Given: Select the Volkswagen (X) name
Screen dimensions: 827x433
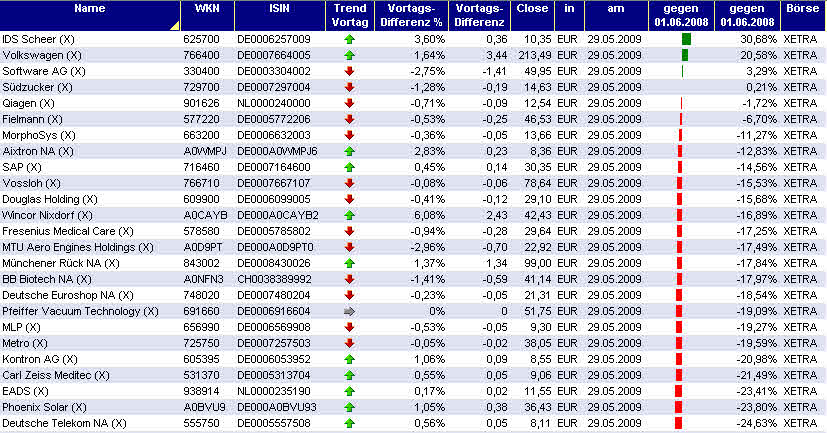Looking at the screenshot, I should tap(42, 55).
